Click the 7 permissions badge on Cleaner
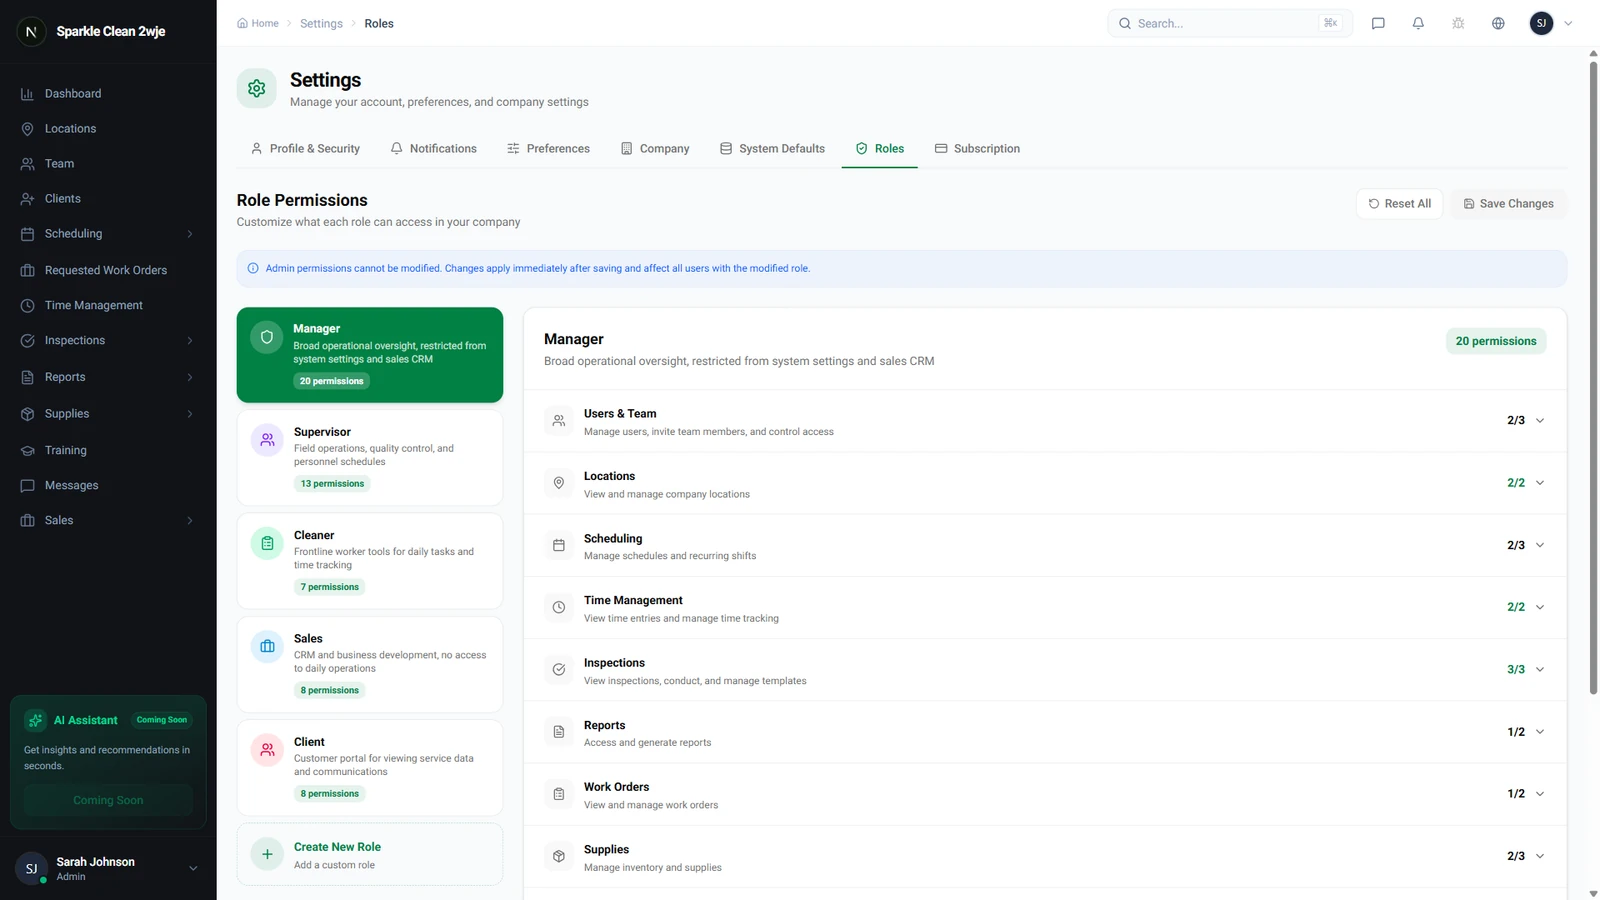Viewport: 1600px width, 900px height. 330,587
